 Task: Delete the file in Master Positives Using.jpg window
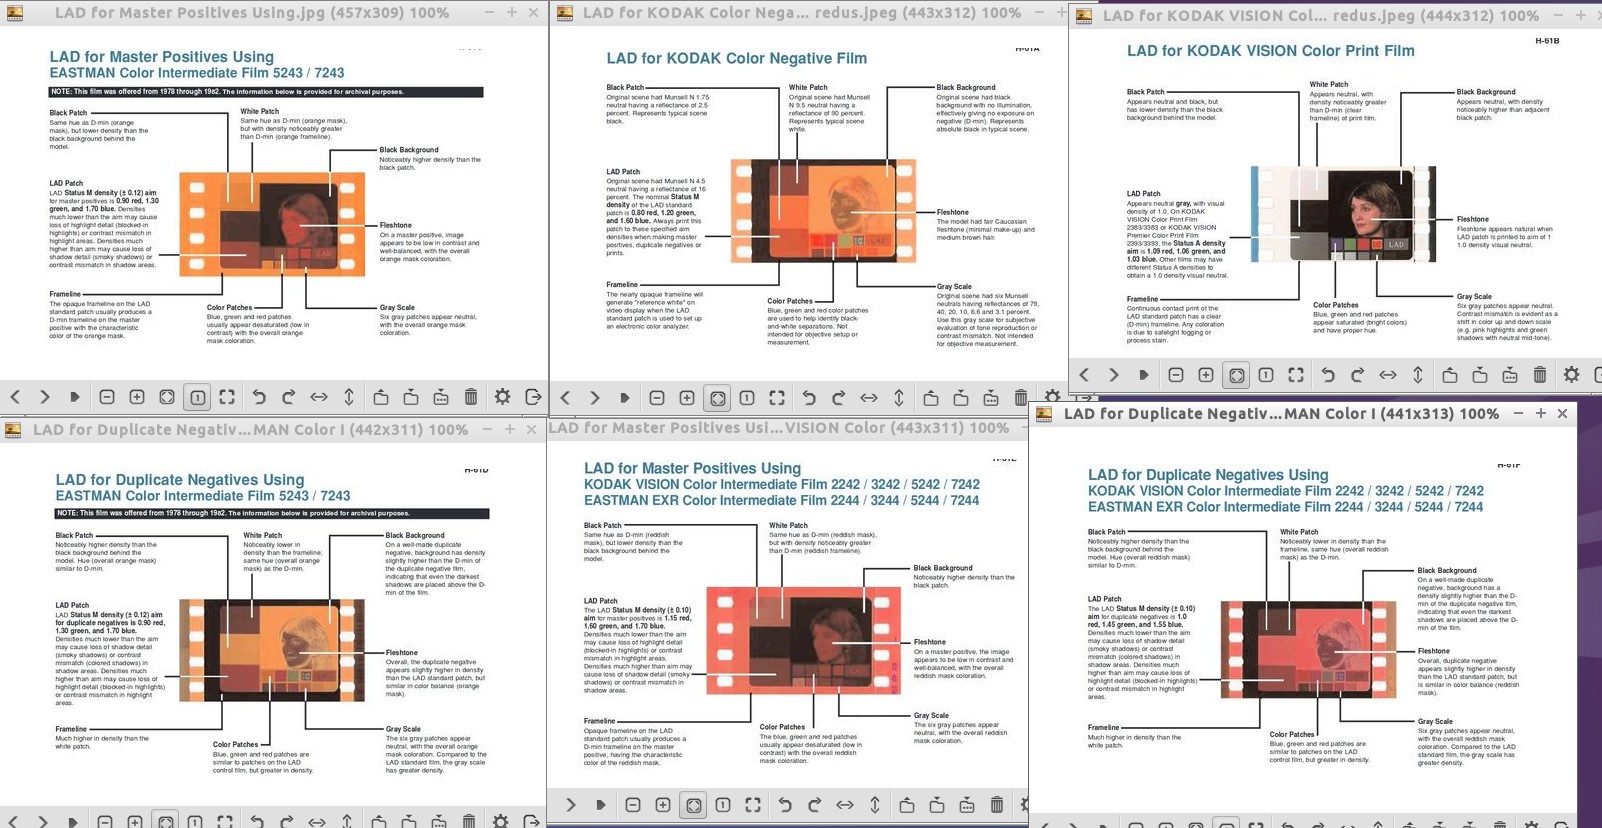[471, 397]
